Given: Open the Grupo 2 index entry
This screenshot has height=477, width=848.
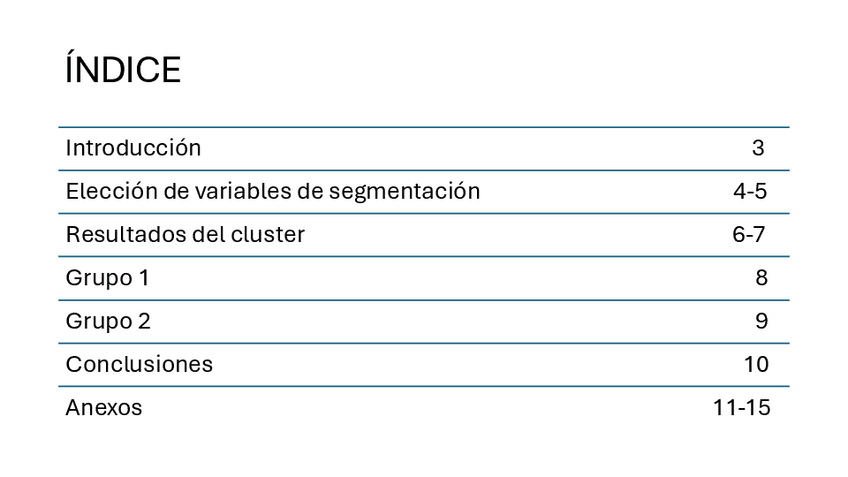Looking at the screenshot, I should tap(108, 321).
